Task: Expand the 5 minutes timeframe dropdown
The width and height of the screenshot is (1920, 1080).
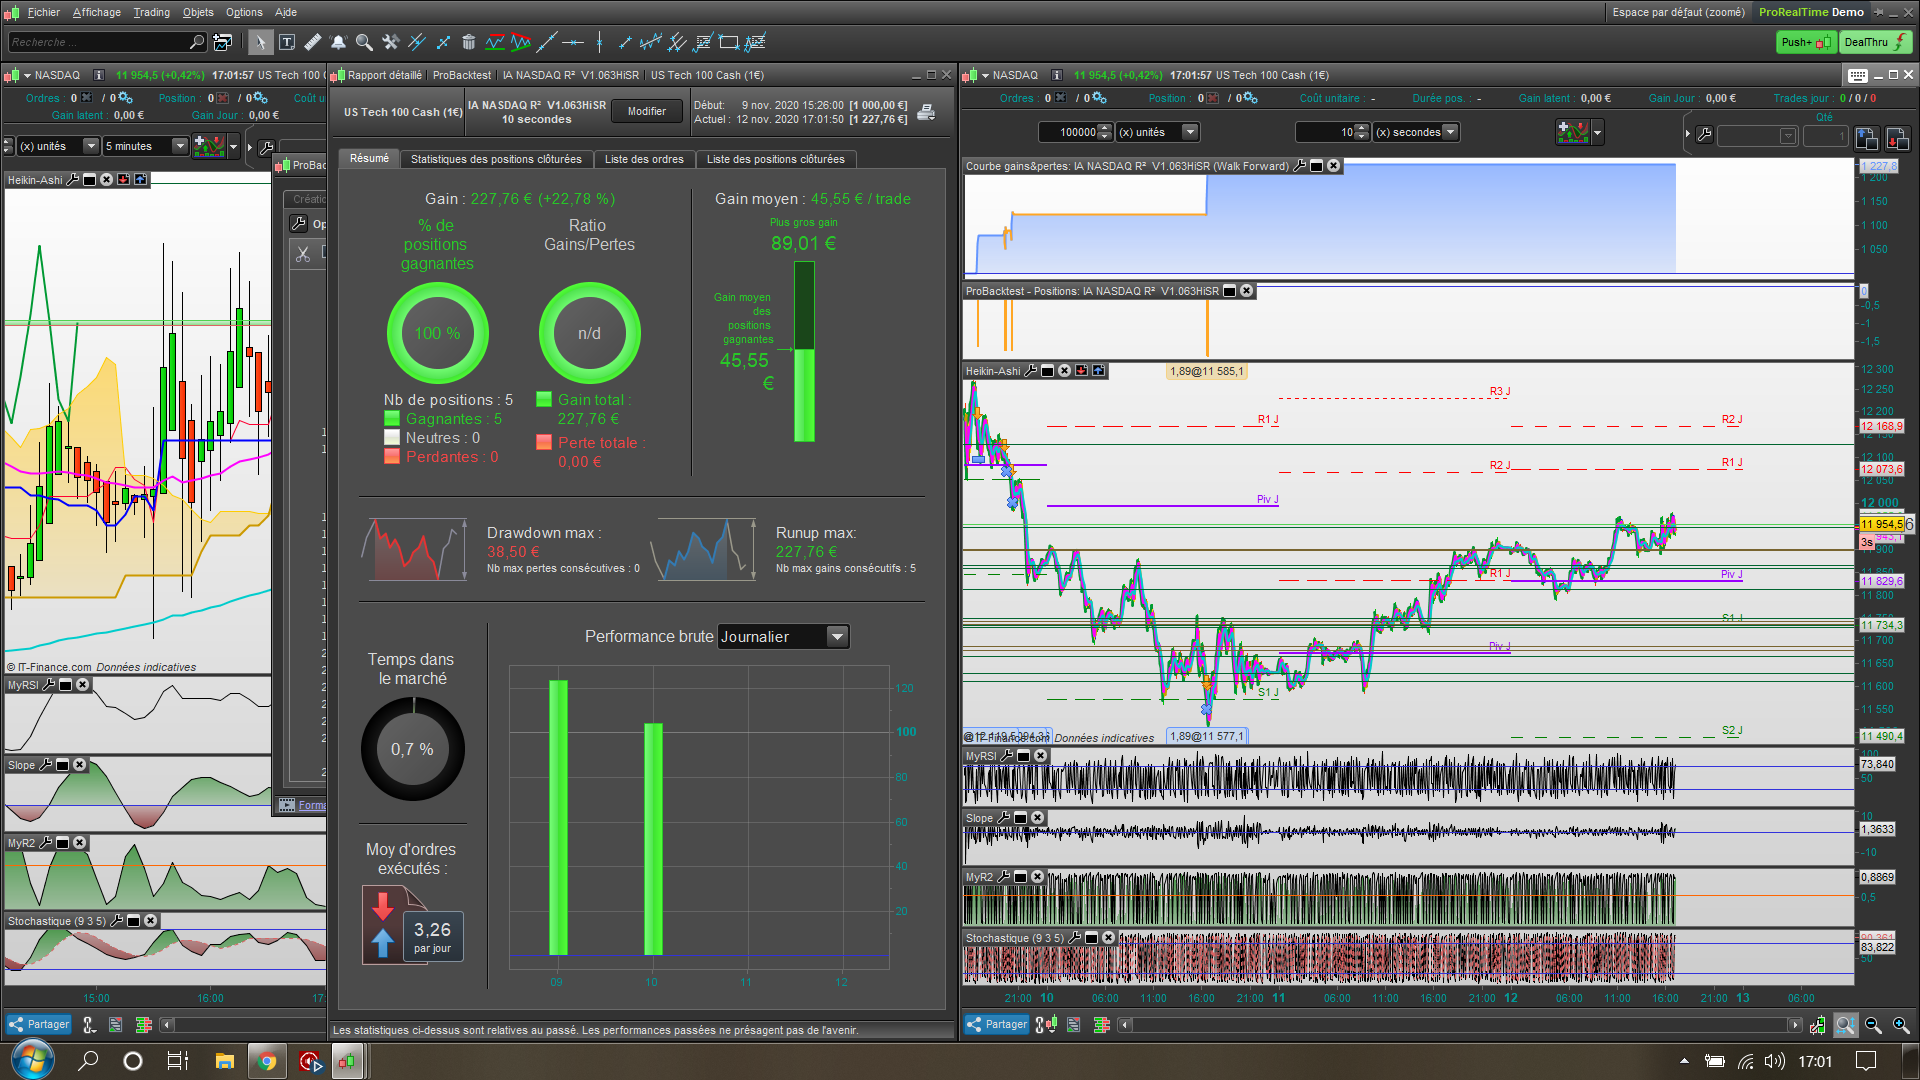Action: [180, 146]
